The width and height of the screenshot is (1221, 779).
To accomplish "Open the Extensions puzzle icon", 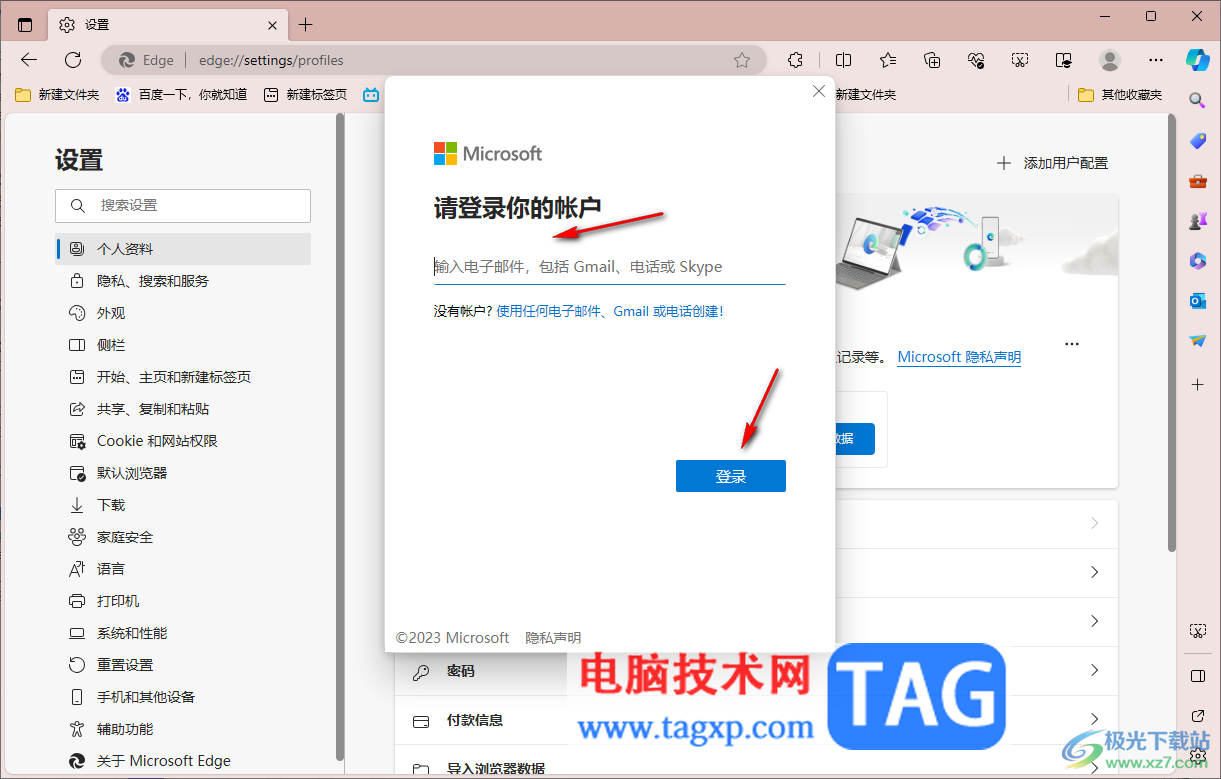I will click(x=795, y=60).
